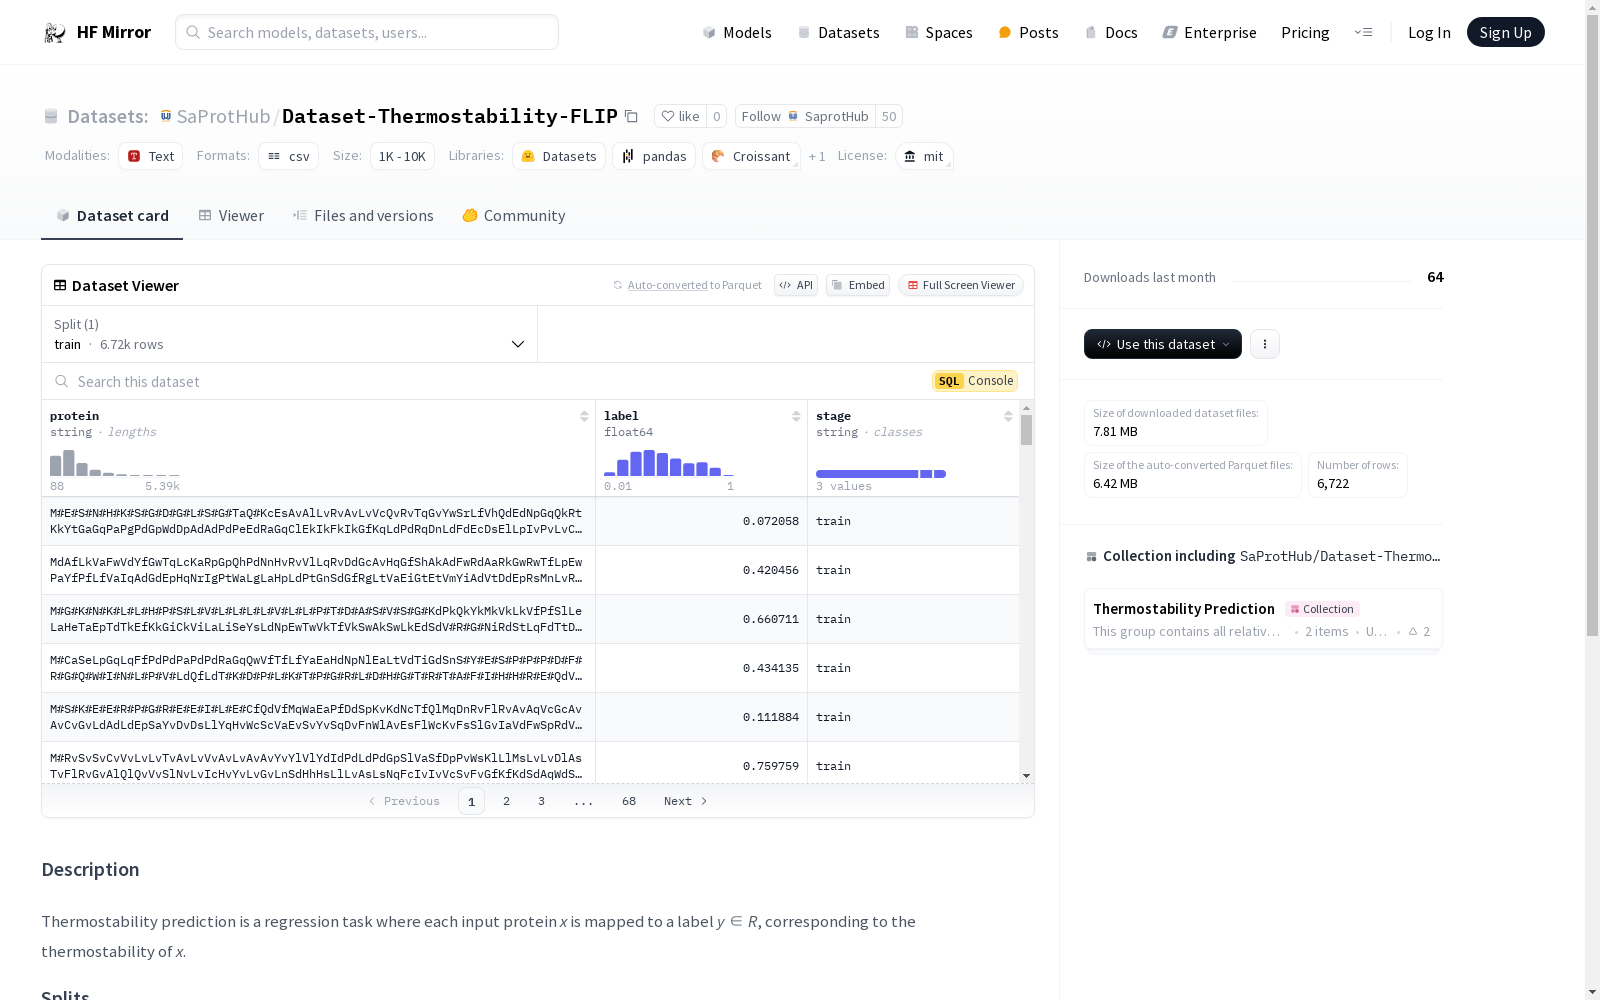
Task: Sort the stage column
Action: click(1008, 416)
